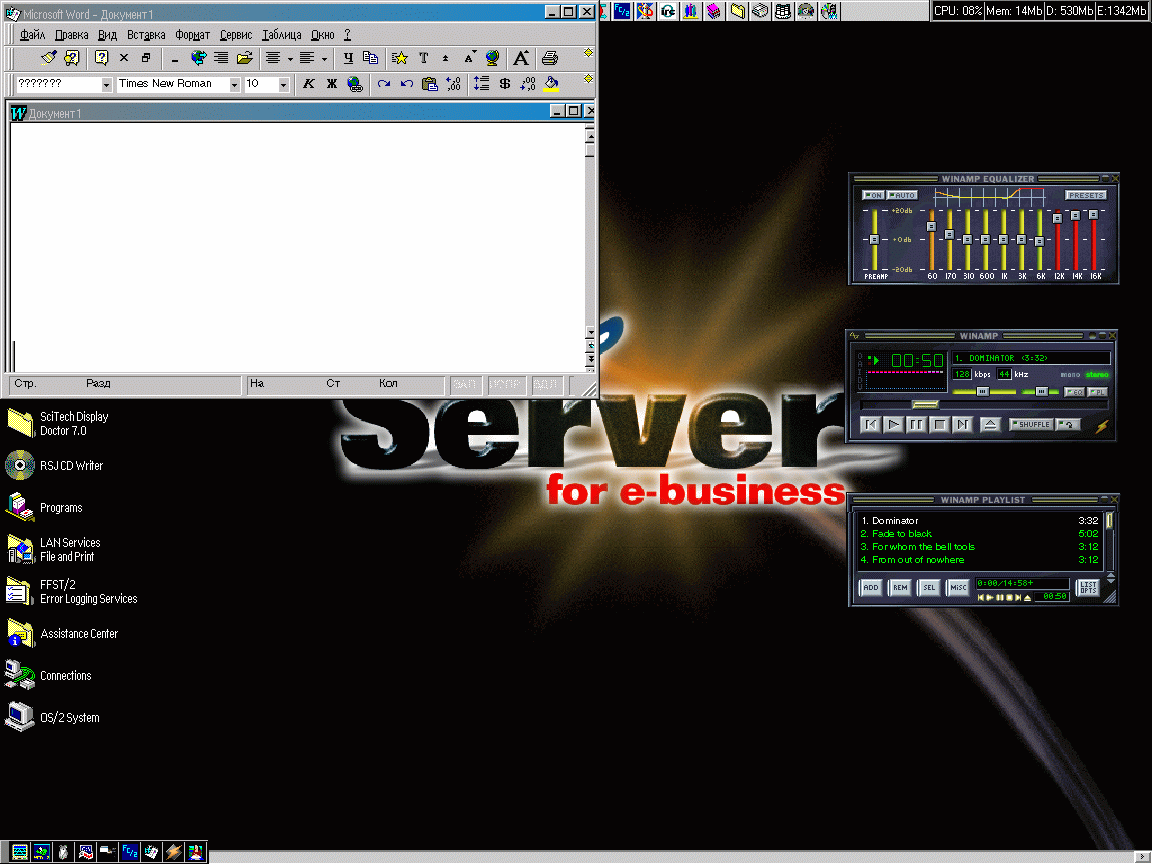Toggle underline Ч button in Word toolbar
The image size is (1152, 864).
348,58
